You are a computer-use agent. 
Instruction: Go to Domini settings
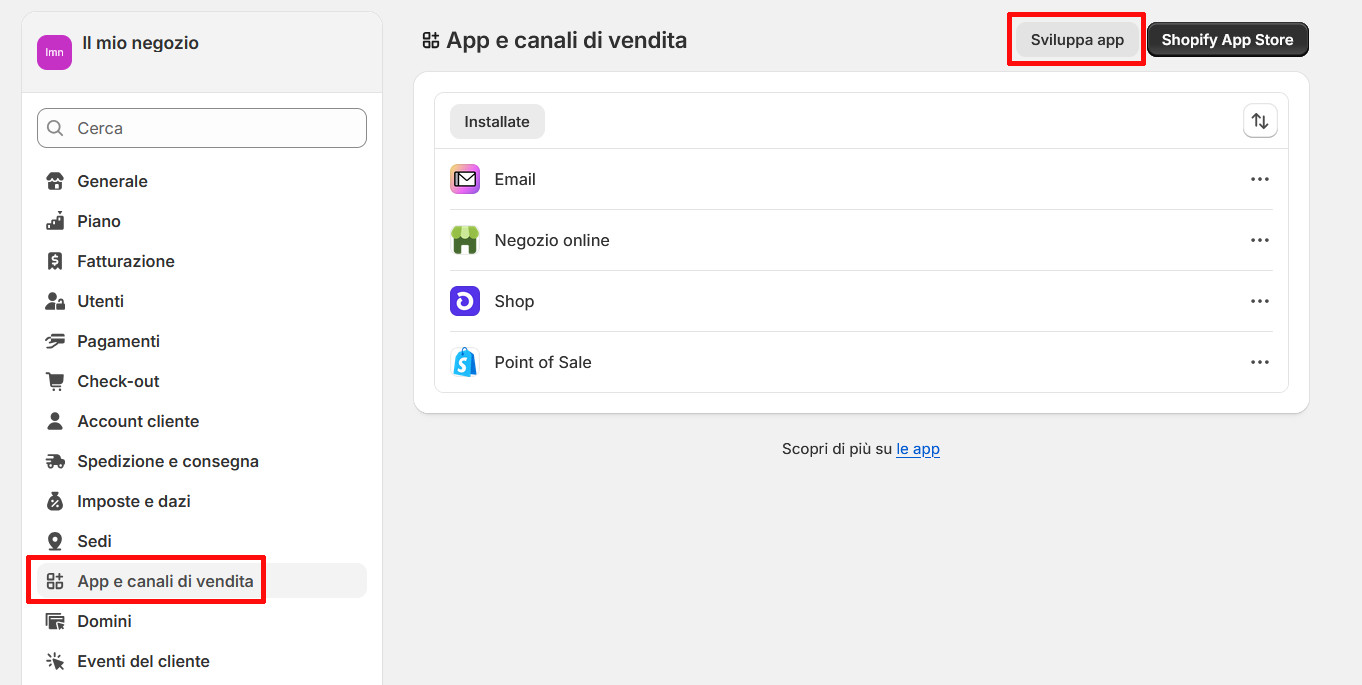(202, 621)
